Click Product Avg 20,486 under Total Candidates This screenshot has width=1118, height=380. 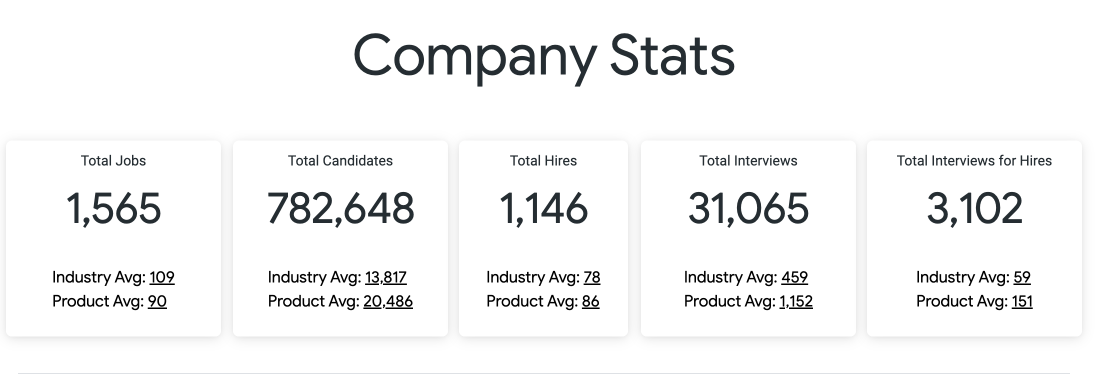(x=388, y=302)
